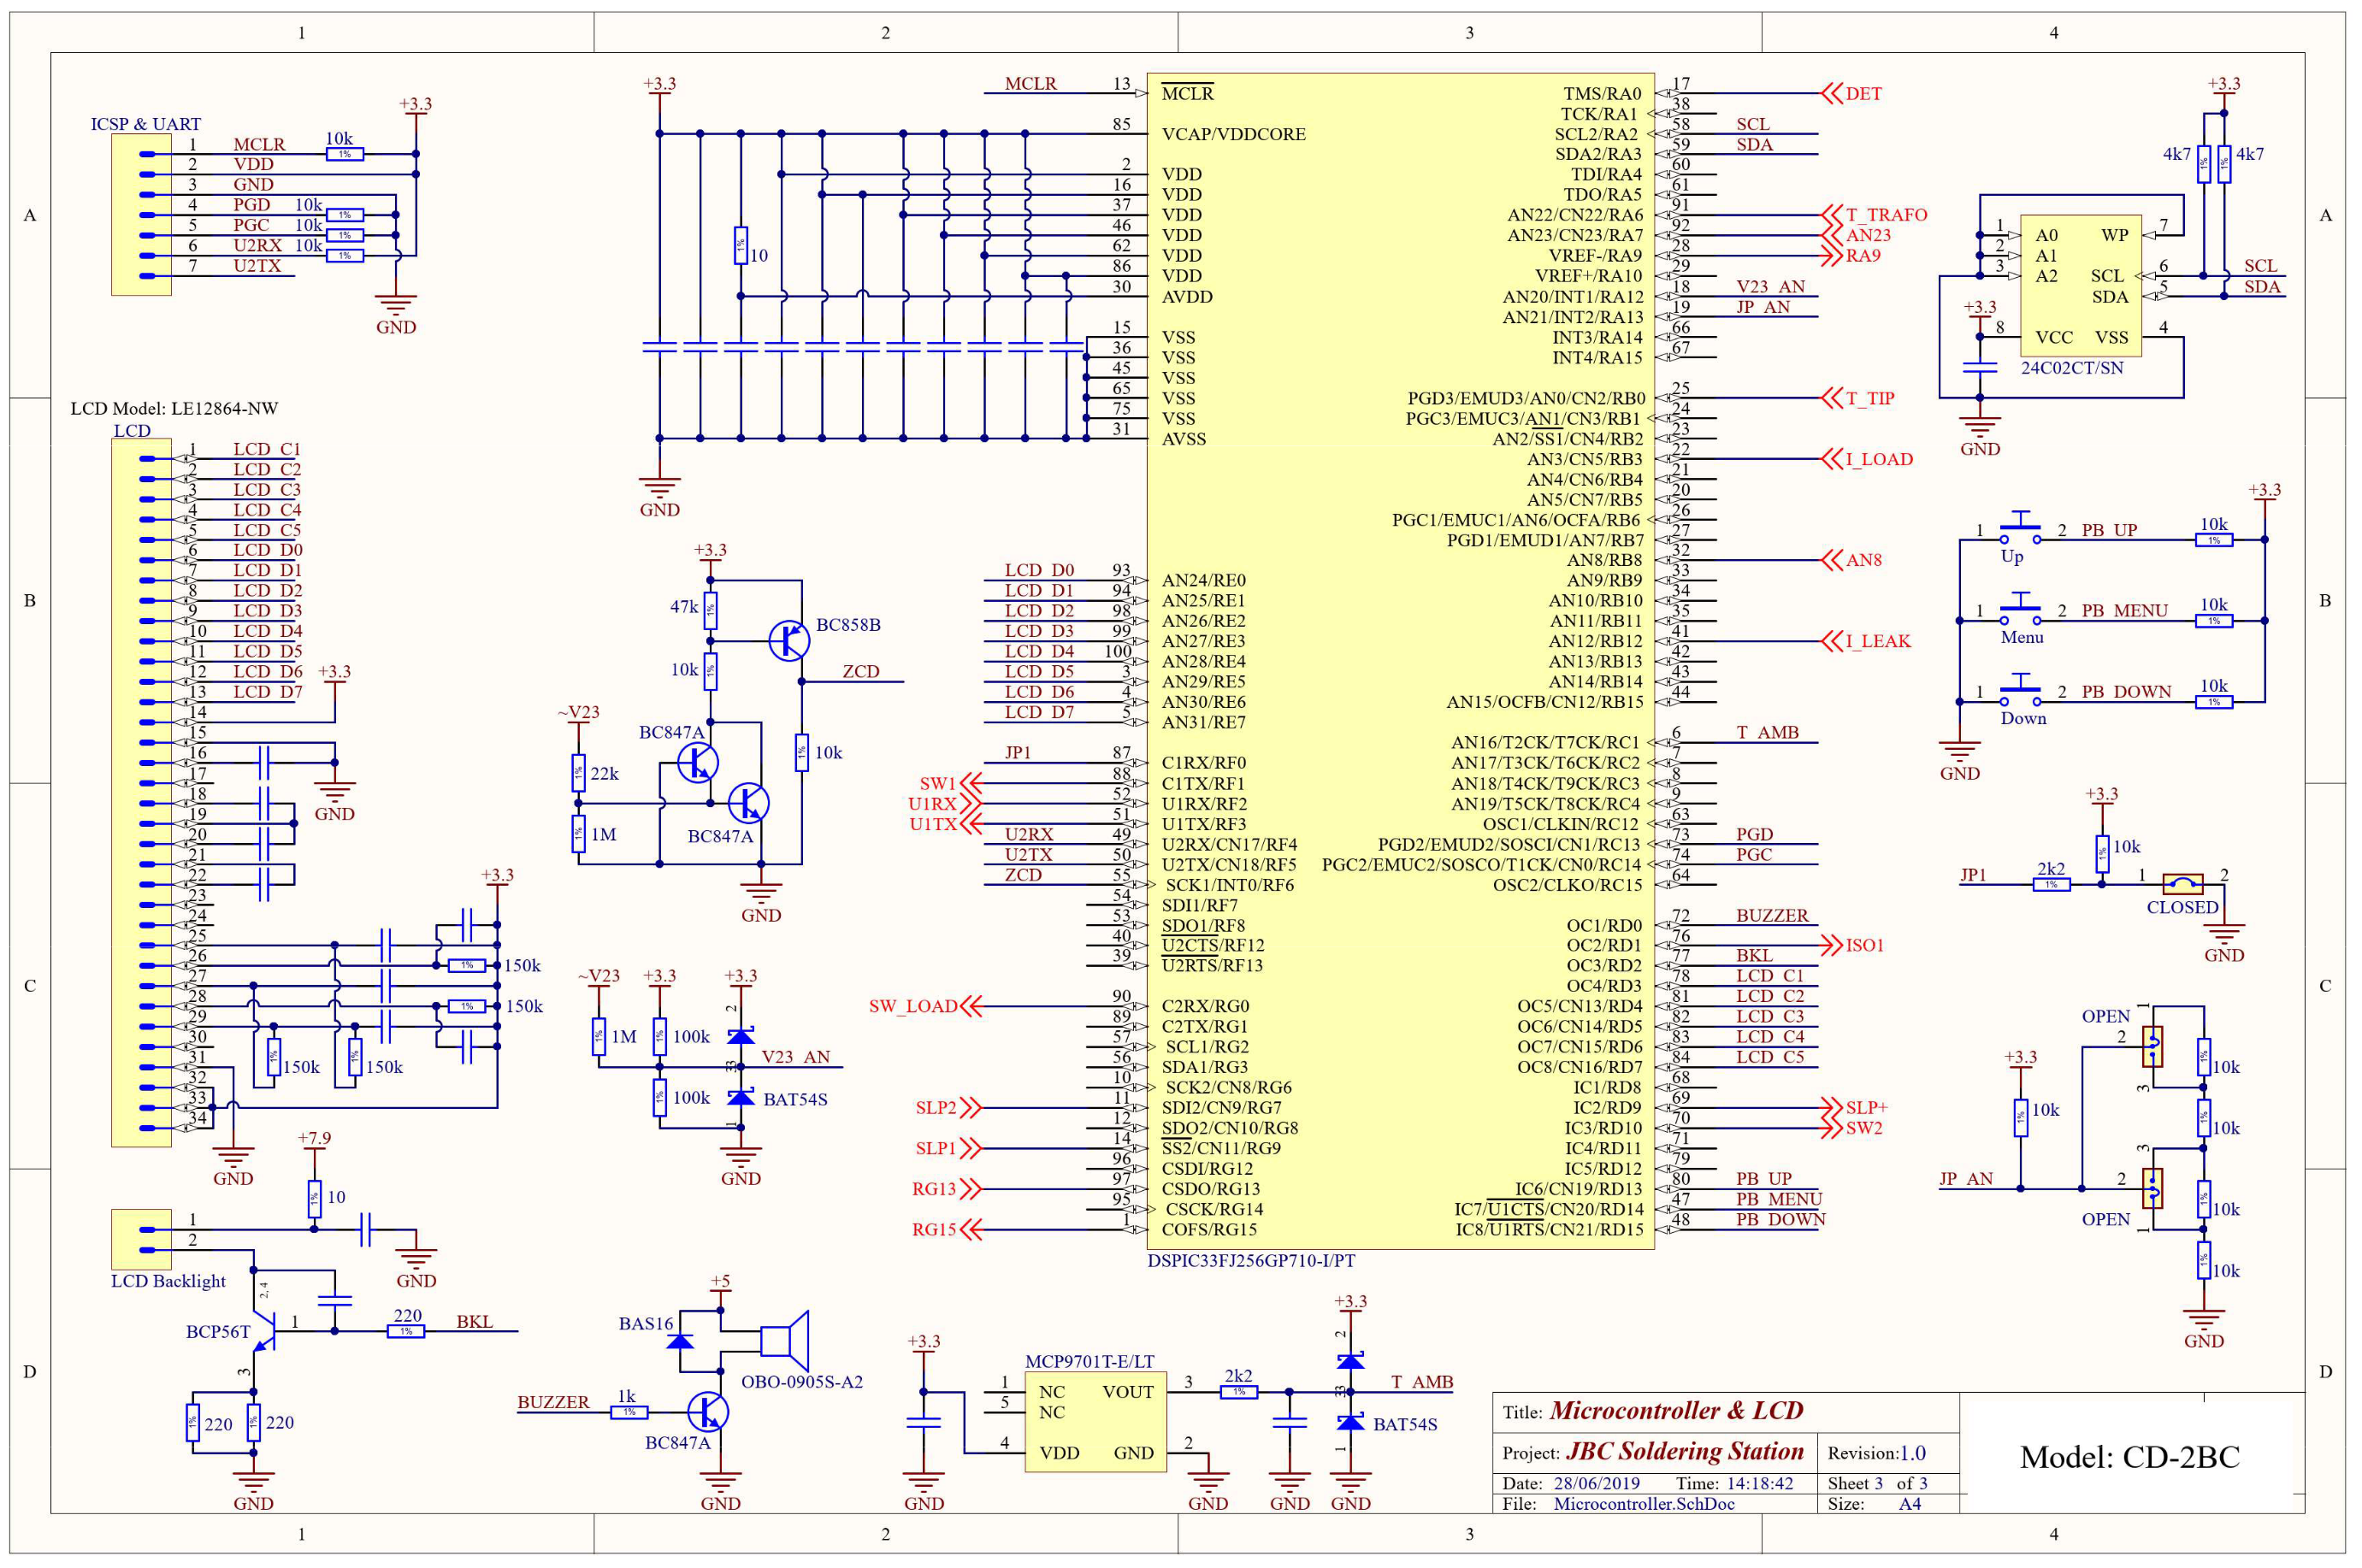The width and height of the screenshot is (2362, 1568).
Task: Select the date 28/06/2019
Action: point(1597,1483)
